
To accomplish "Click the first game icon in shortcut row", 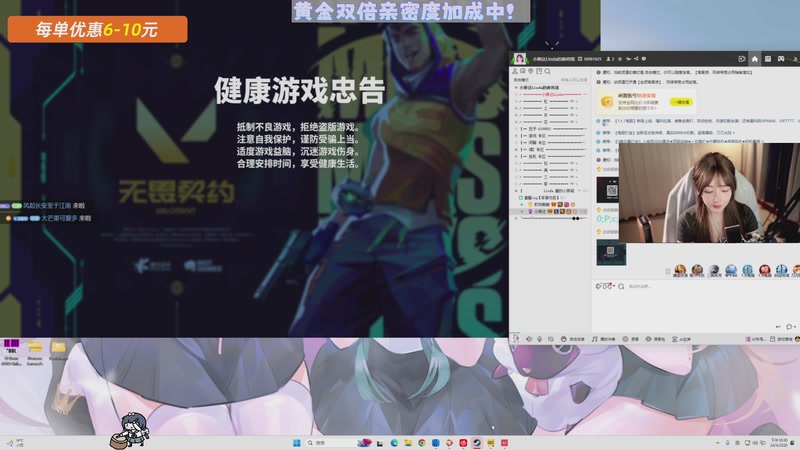I will [680, 270].
